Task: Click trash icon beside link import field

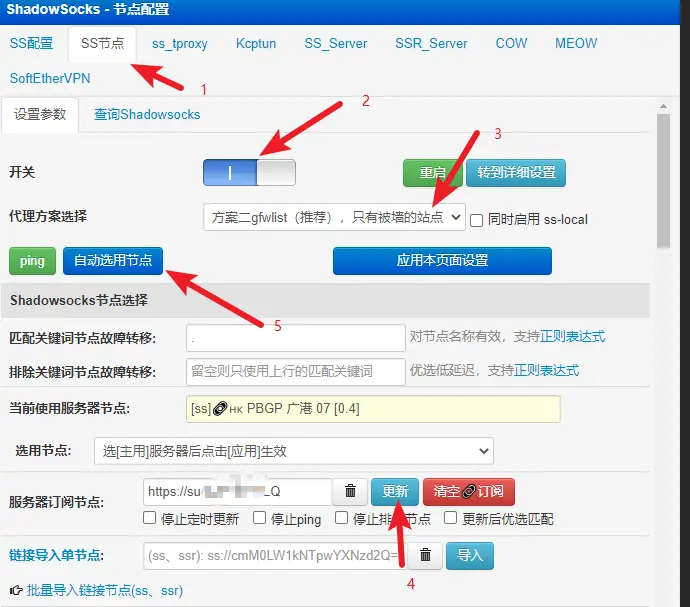Action: pos(425,555)
